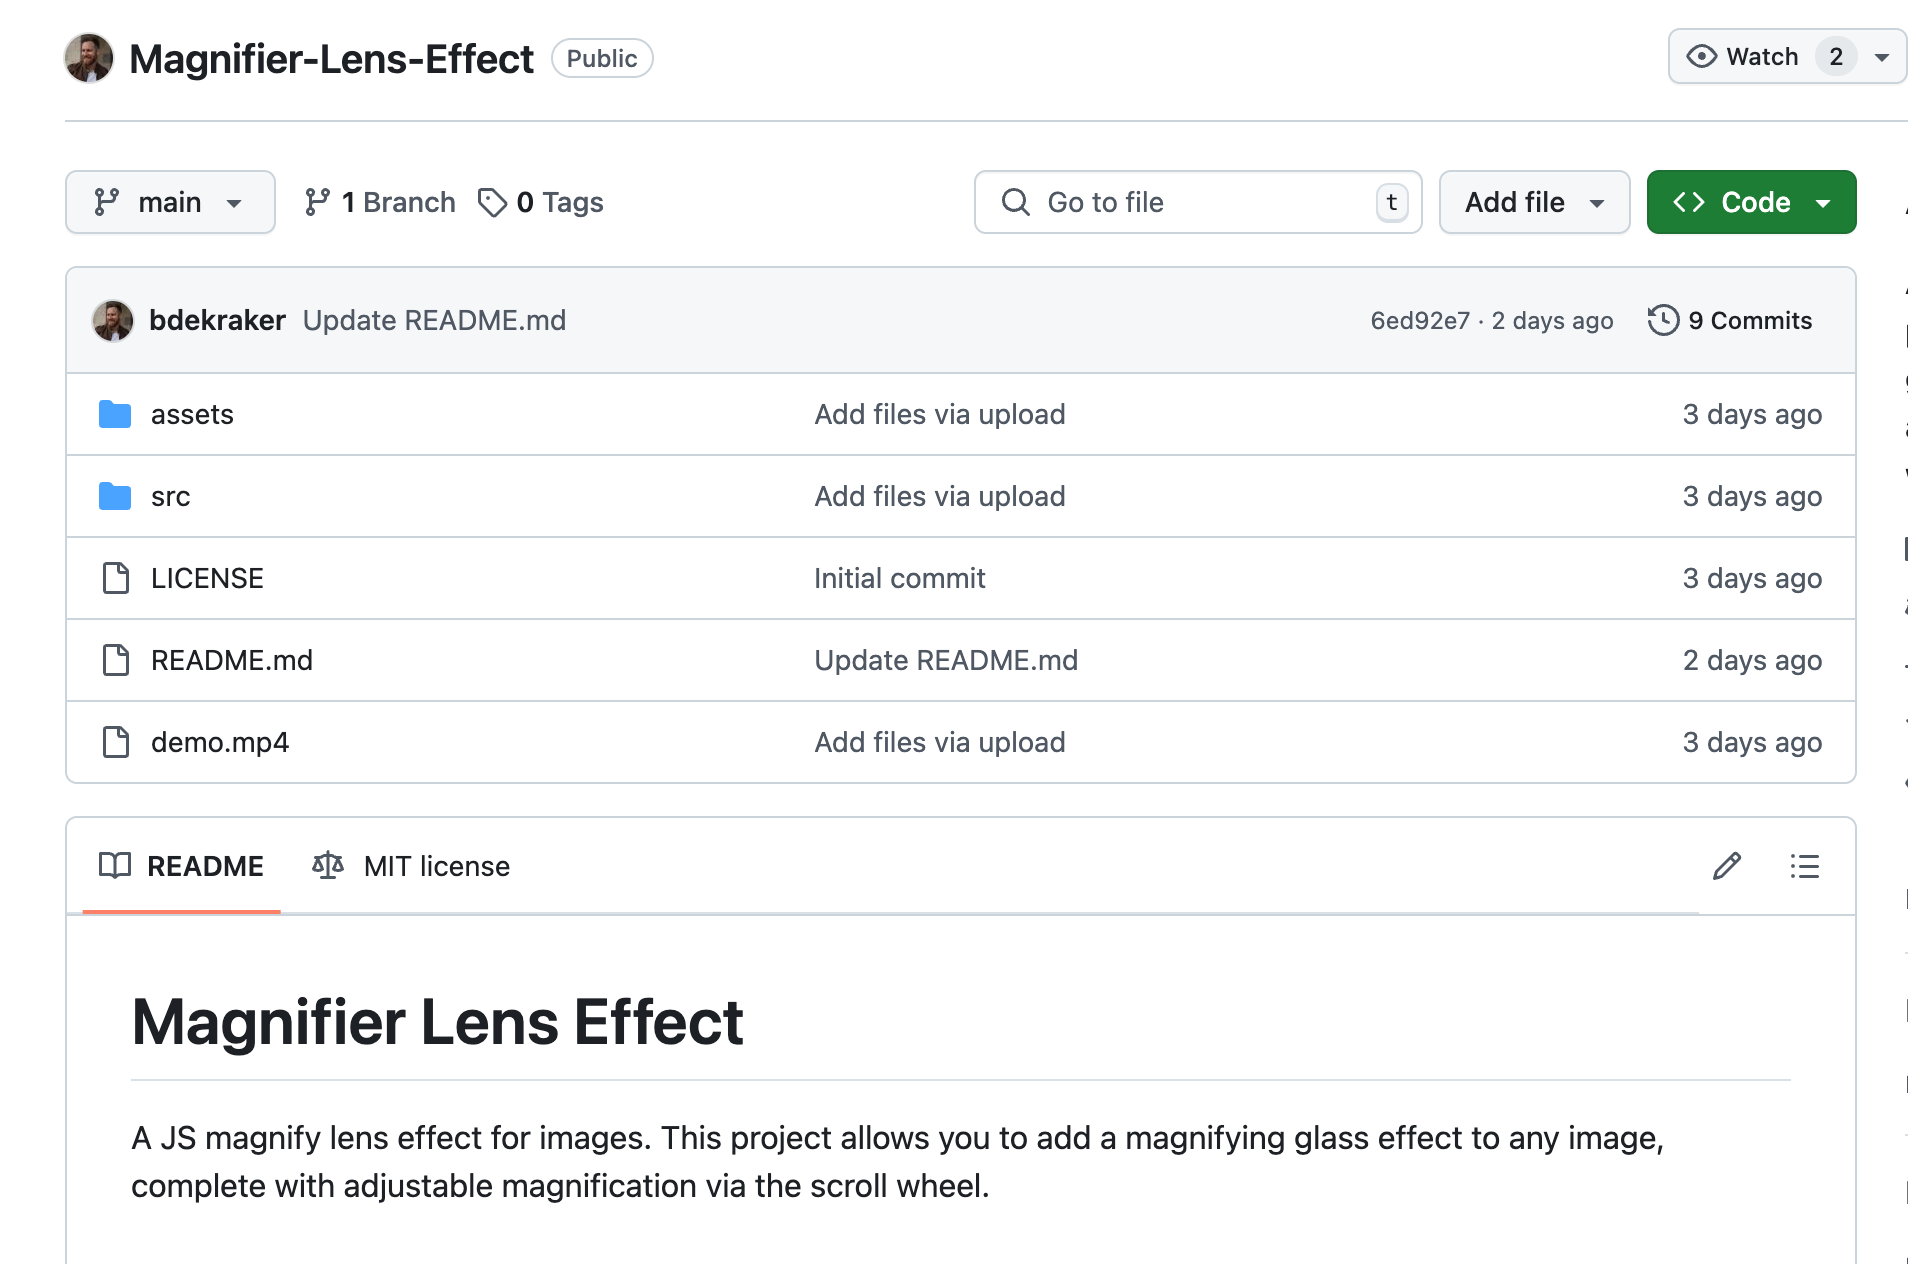Click the tags icon showing 0 Tags
The height and width of the screenshot is (1264, 1908).
tap(491, 202)
